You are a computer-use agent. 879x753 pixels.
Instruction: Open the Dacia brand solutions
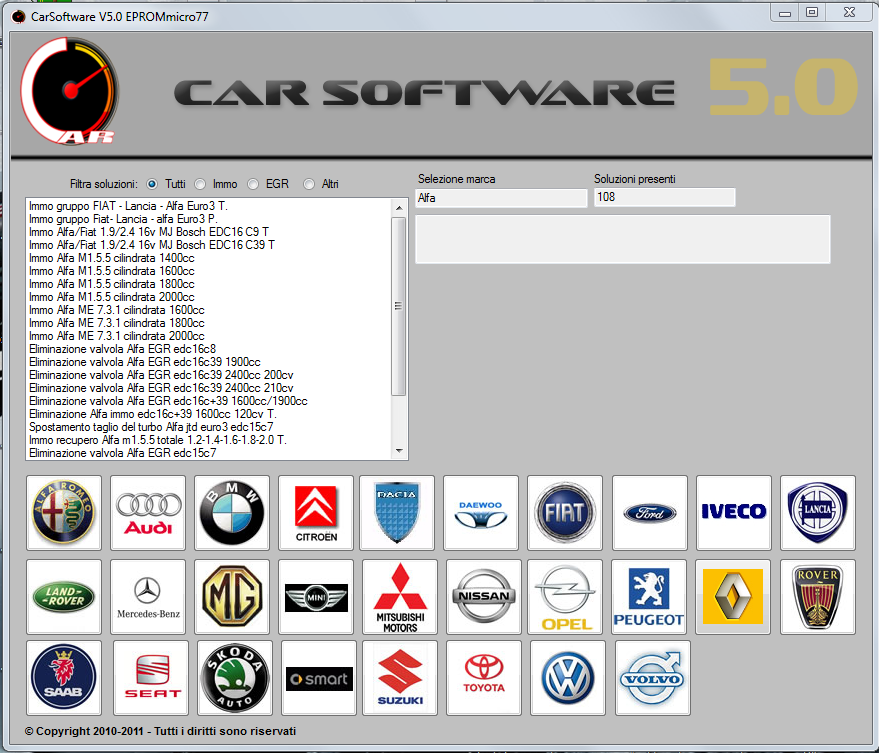pos(397,512)
